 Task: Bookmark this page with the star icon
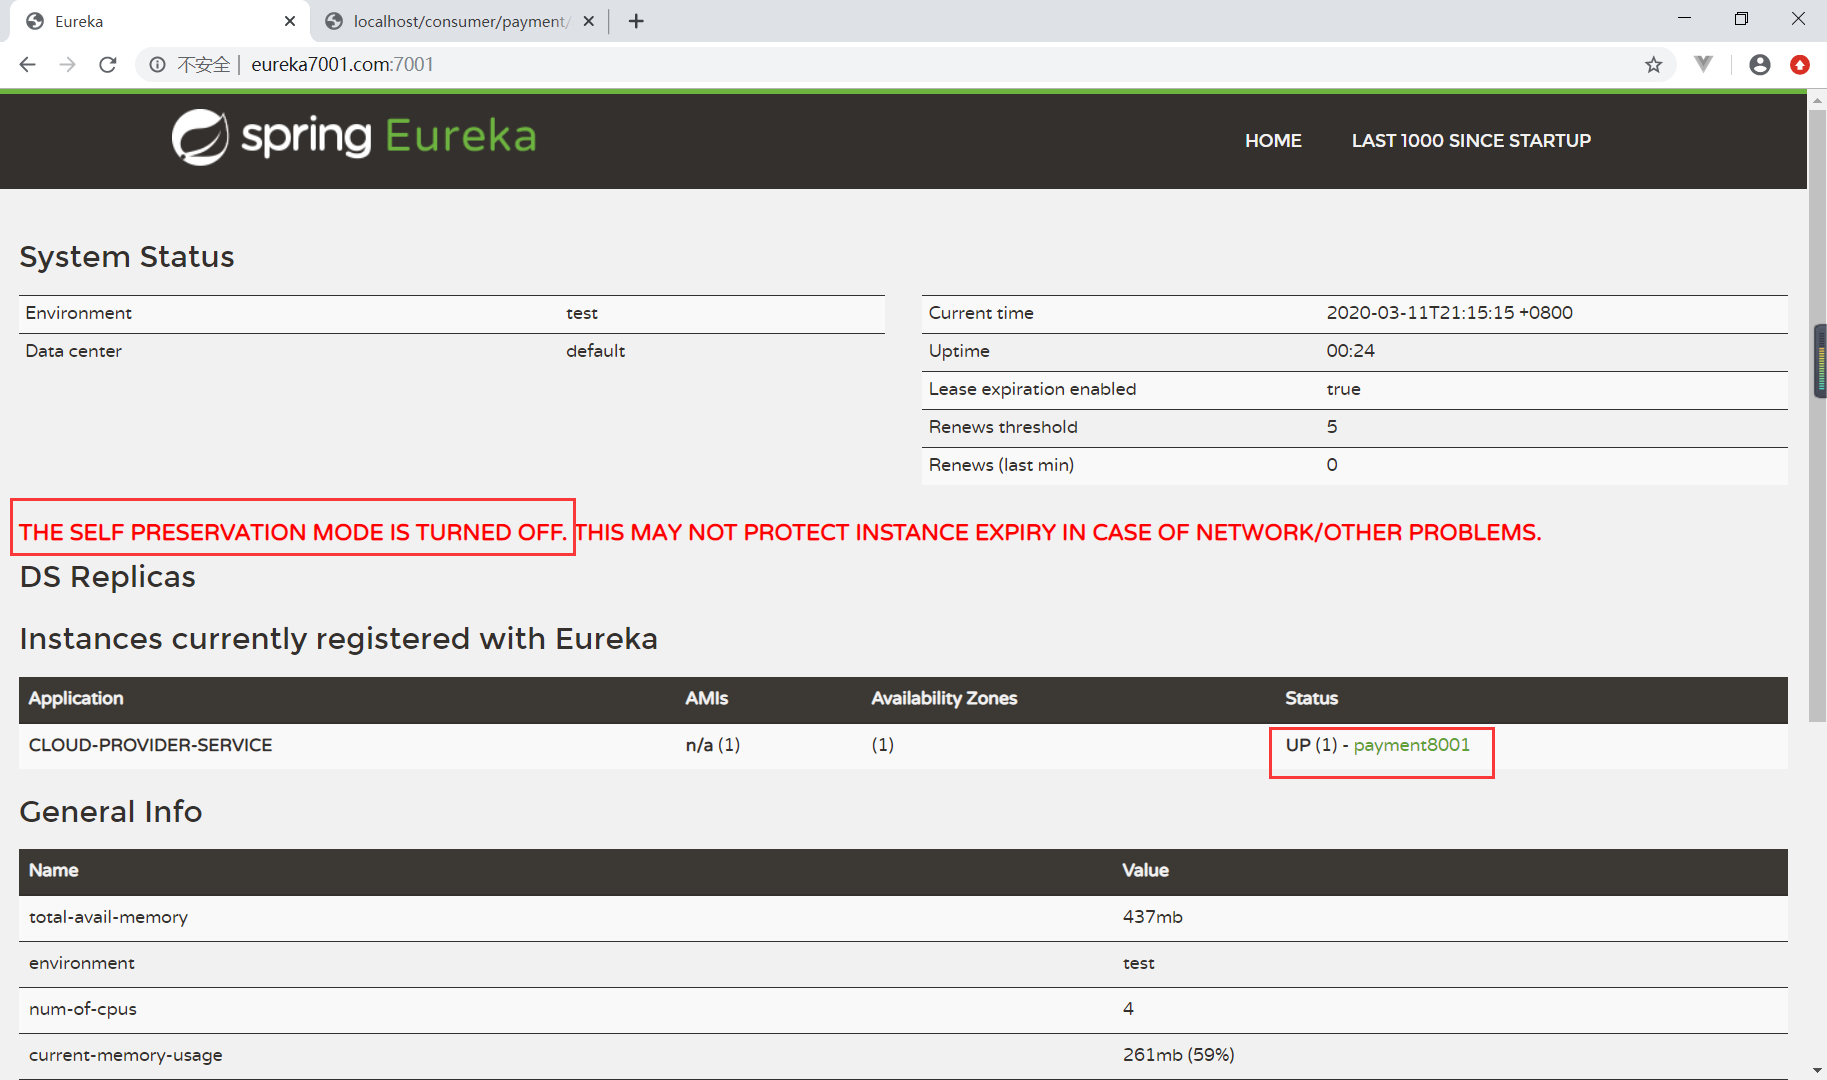tap(1653, 65)
